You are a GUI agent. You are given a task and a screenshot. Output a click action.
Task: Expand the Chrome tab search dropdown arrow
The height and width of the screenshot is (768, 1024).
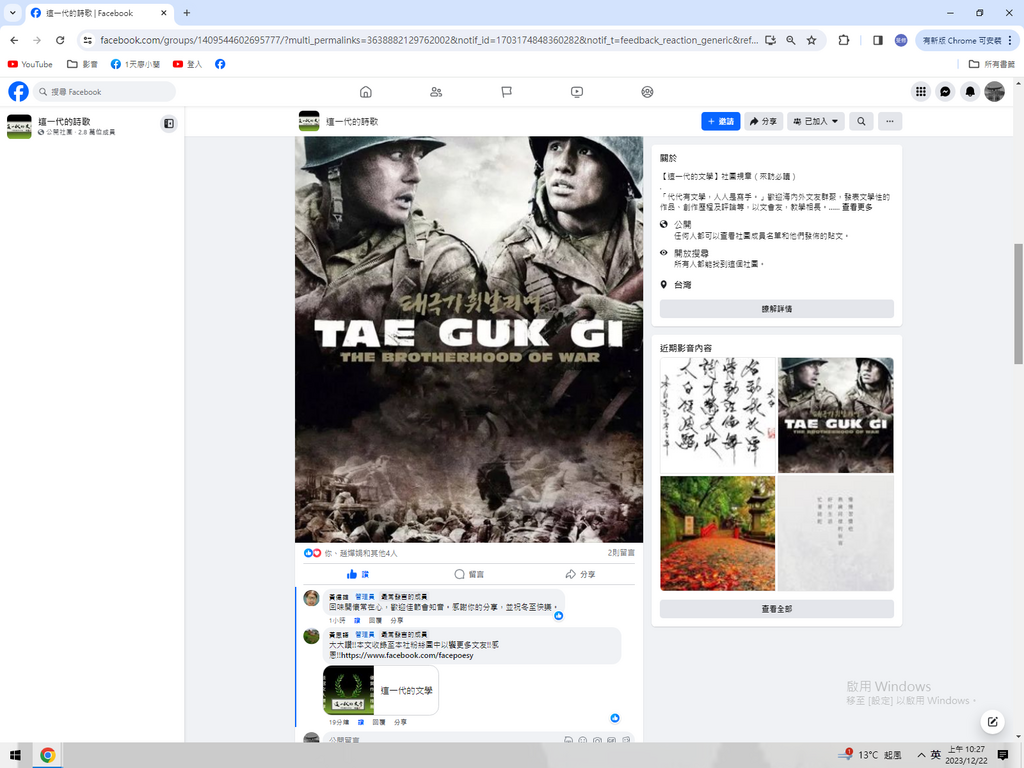click(12, 13)
